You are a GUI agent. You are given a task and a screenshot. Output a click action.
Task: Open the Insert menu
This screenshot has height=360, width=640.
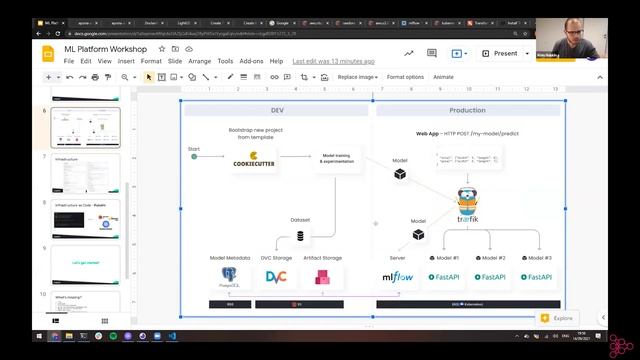(x=126, y=61)
